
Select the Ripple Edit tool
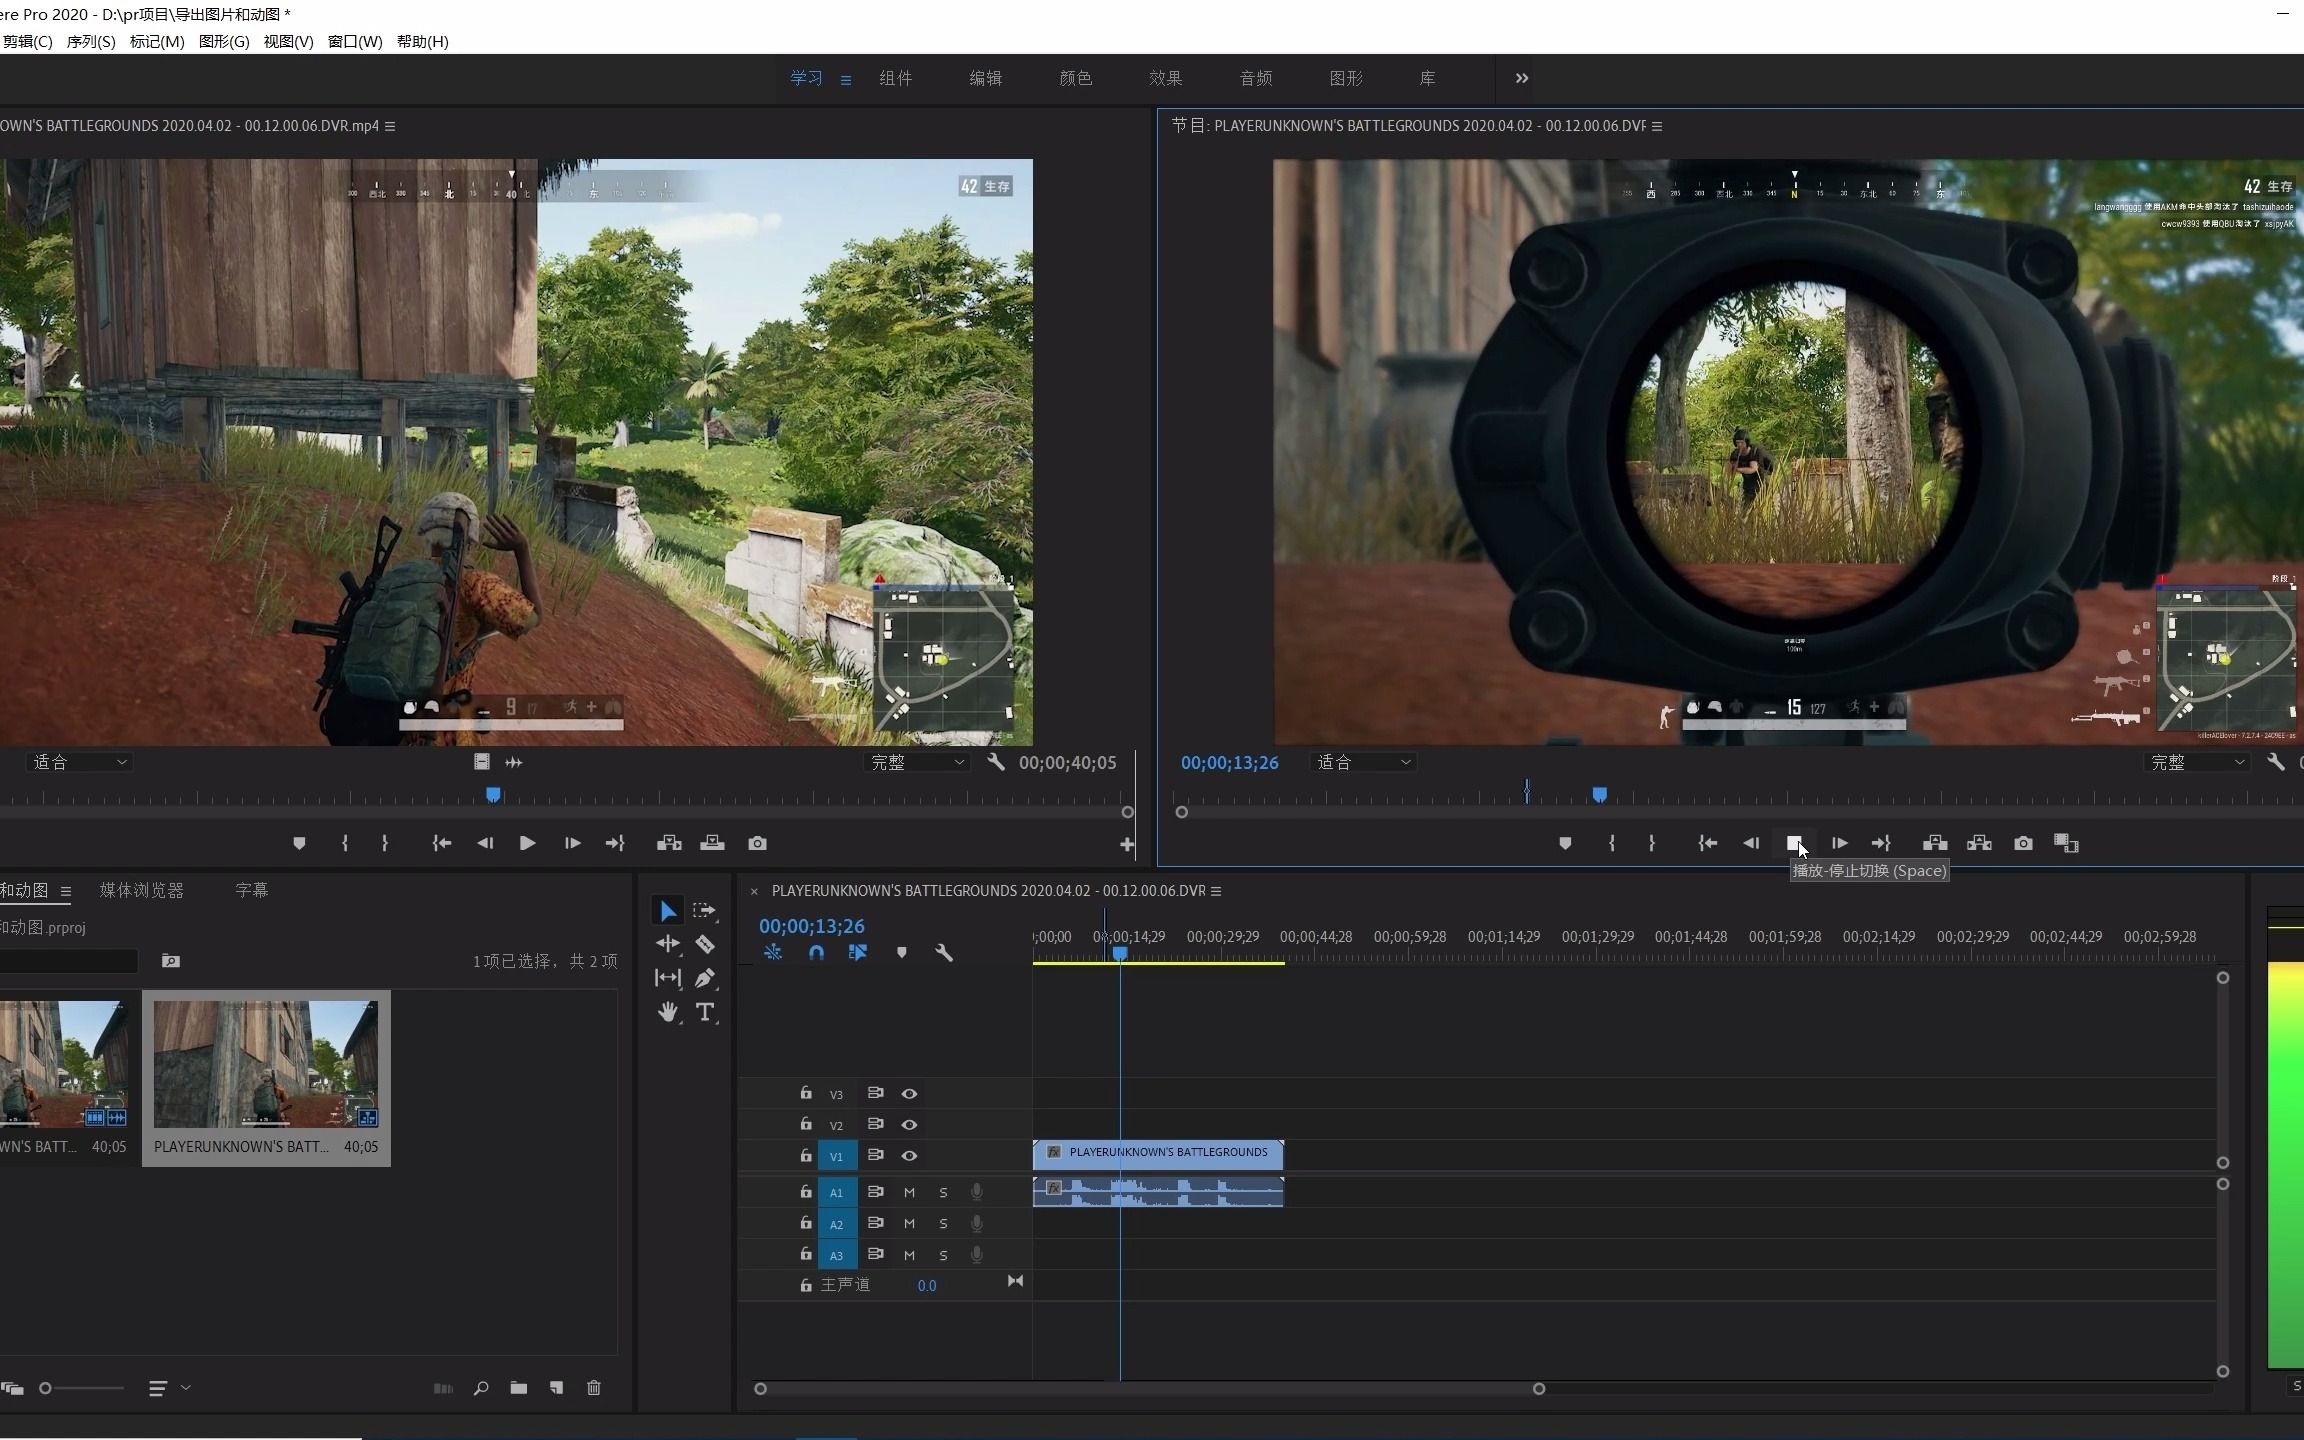pos(668,944)
